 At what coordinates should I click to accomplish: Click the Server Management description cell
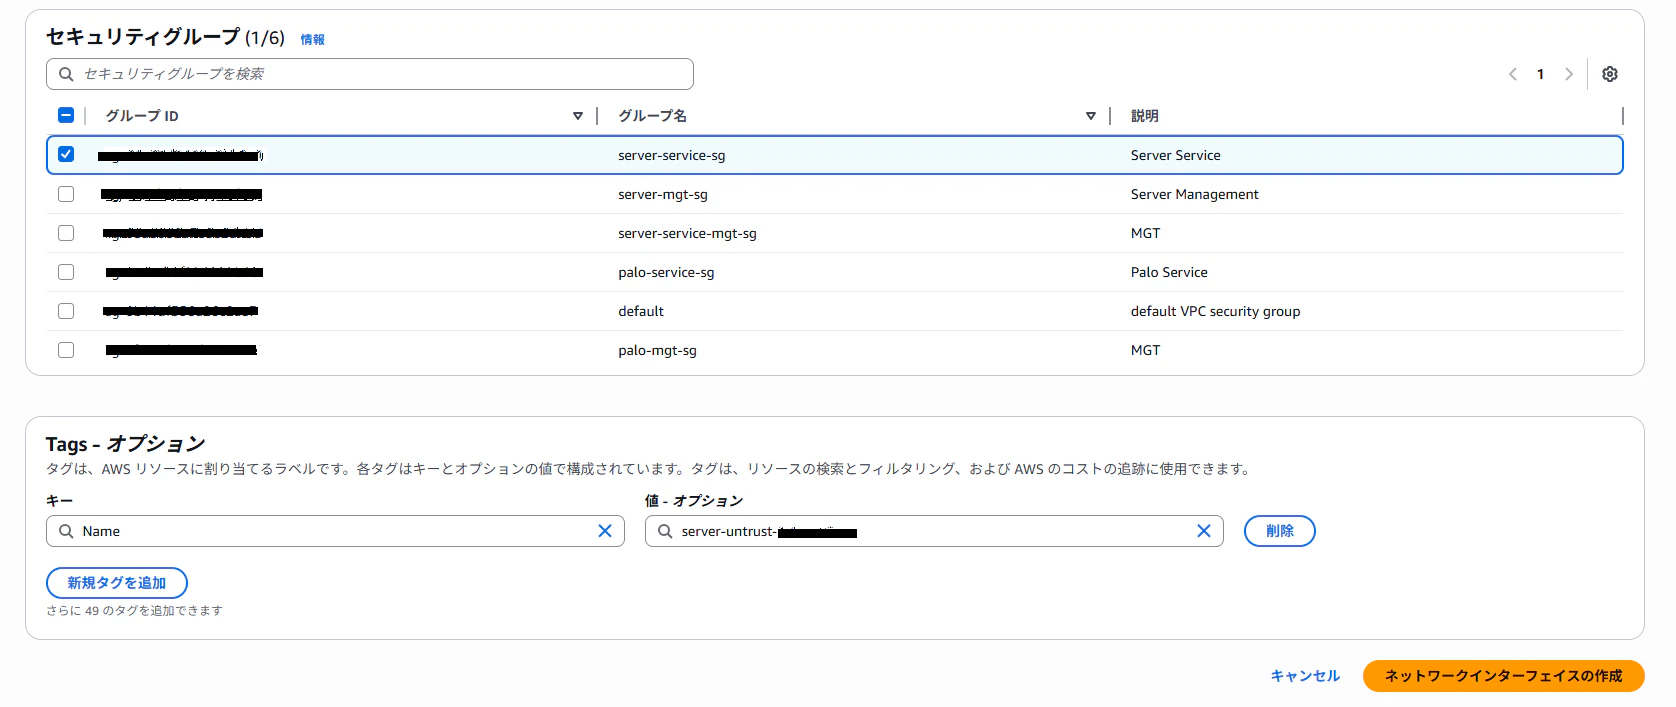click(x=1195, y=194)
